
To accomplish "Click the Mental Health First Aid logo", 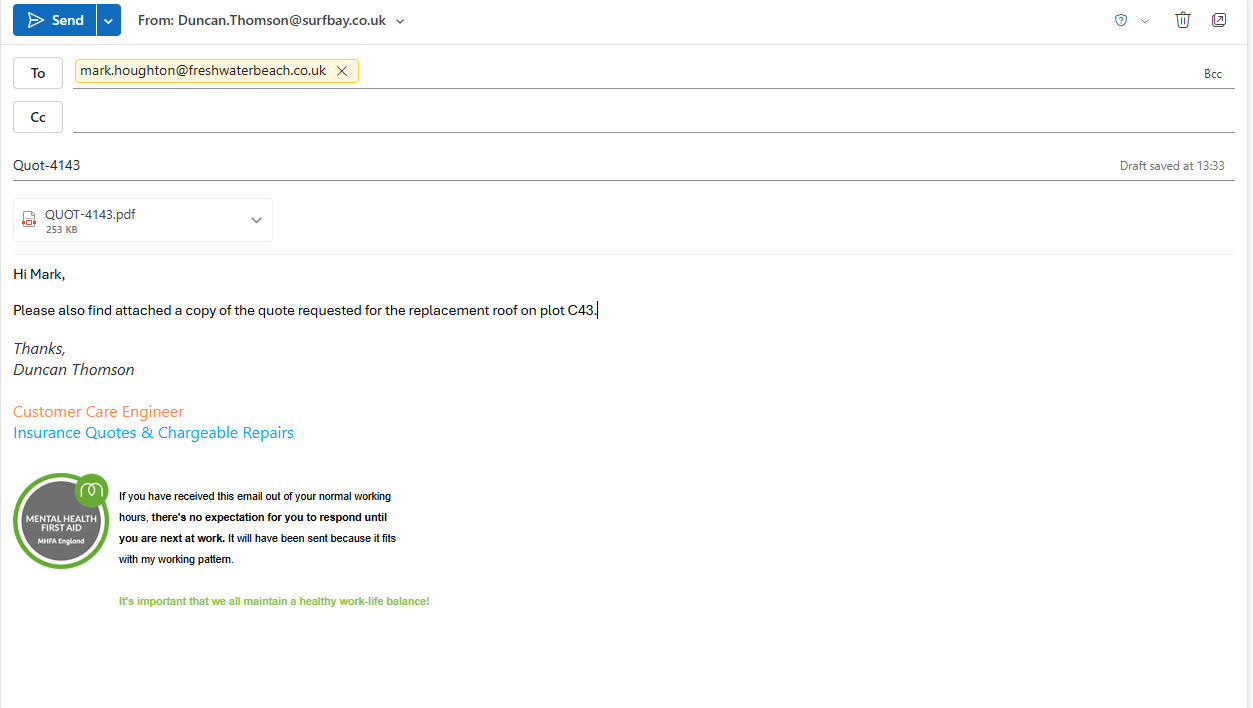I will [x=61, y=521].
